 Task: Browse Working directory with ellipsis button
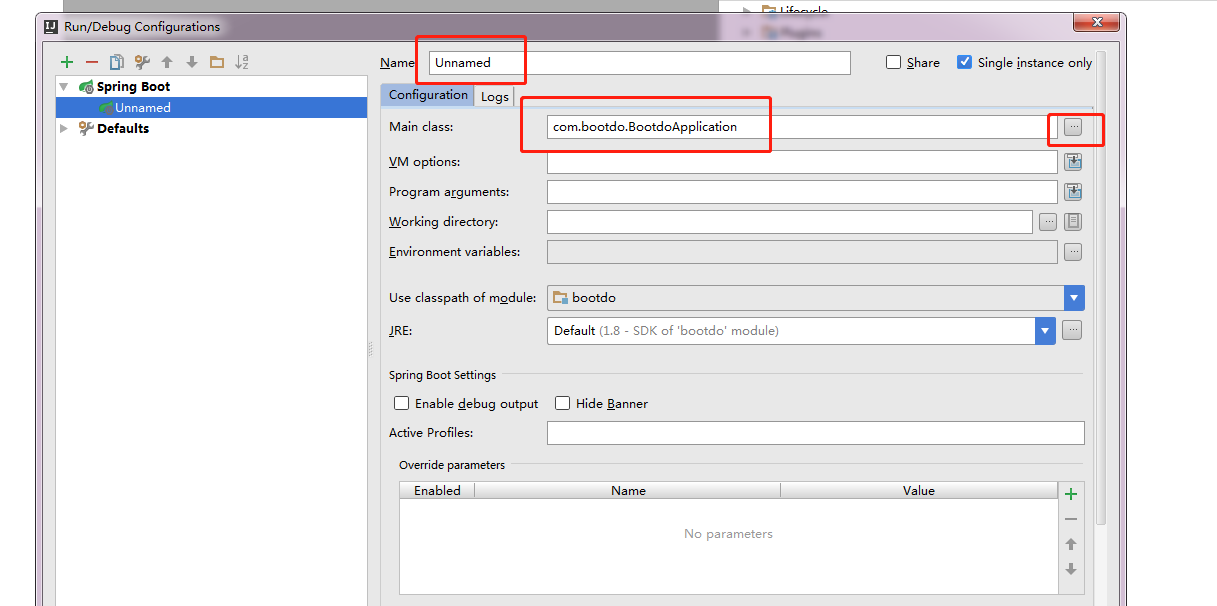click(1048, 222)
